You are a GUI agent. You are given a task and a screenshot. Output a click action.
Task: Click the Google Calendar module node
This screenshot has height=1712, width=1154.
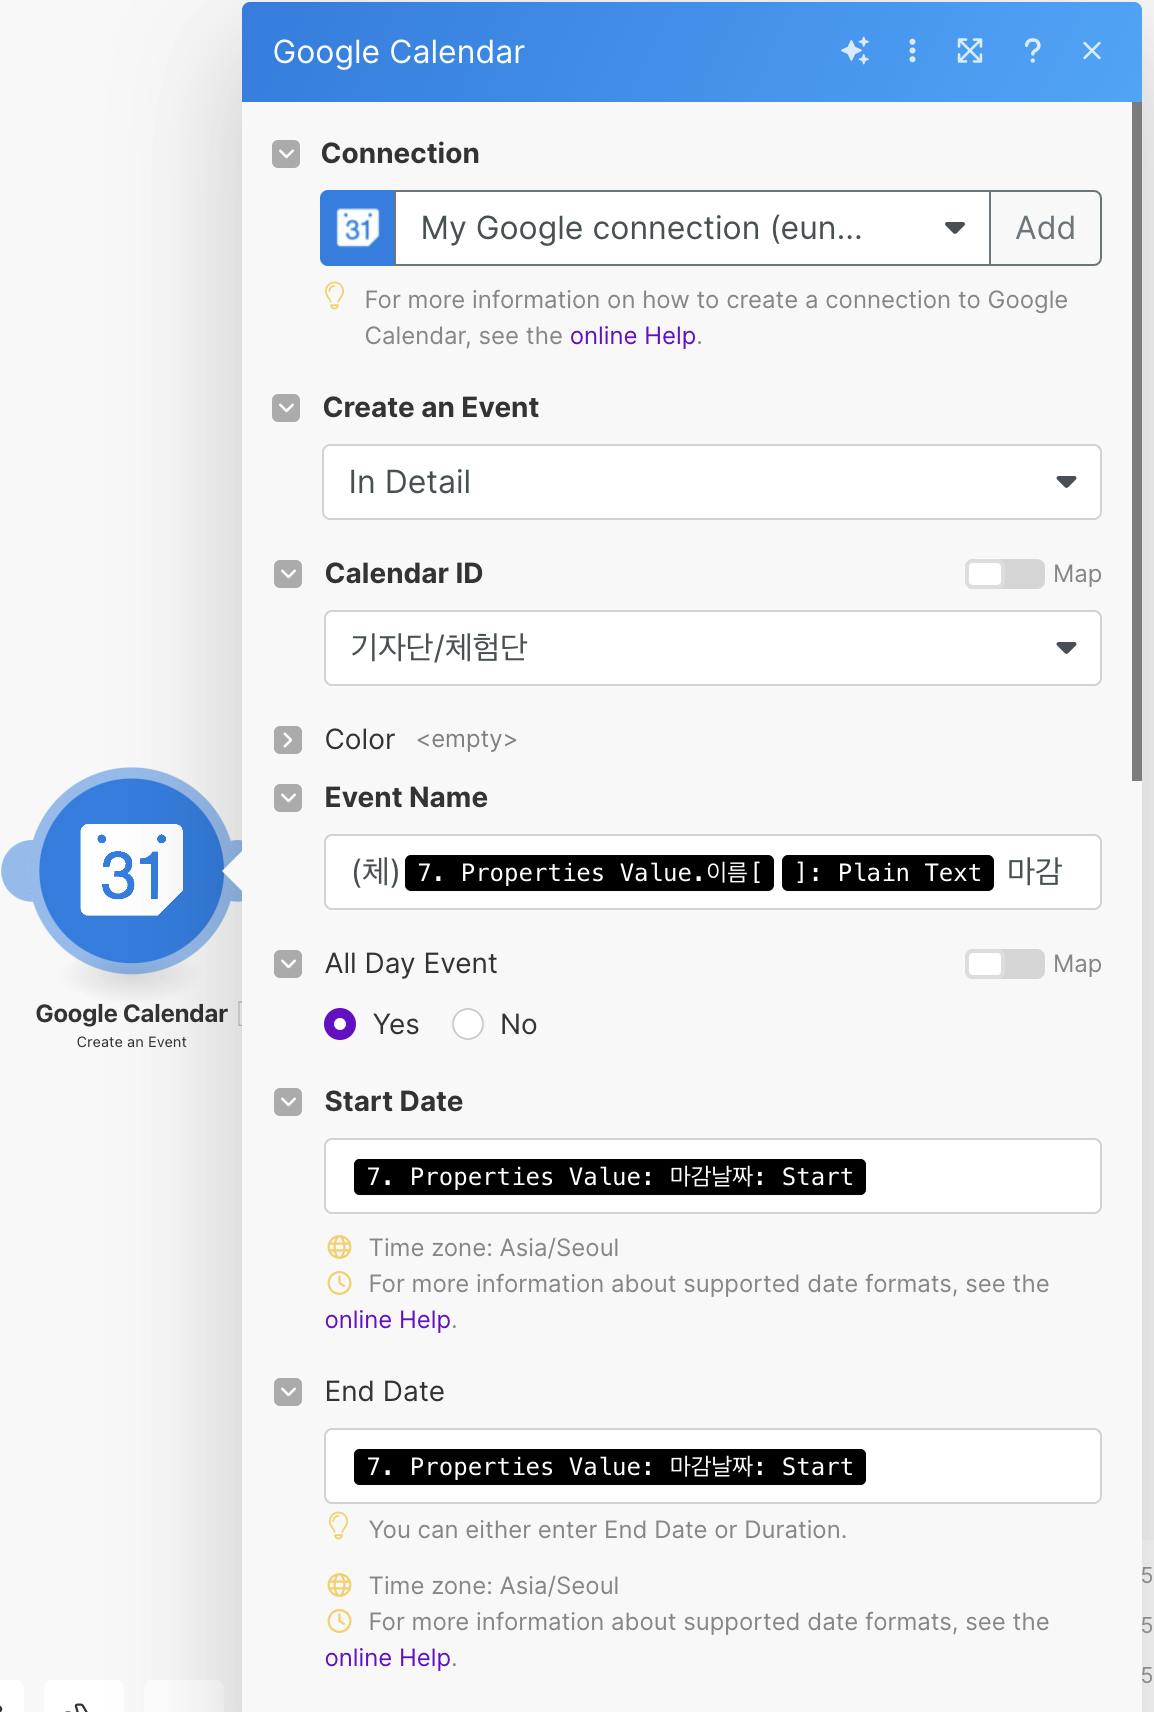[x=132, y=871]
